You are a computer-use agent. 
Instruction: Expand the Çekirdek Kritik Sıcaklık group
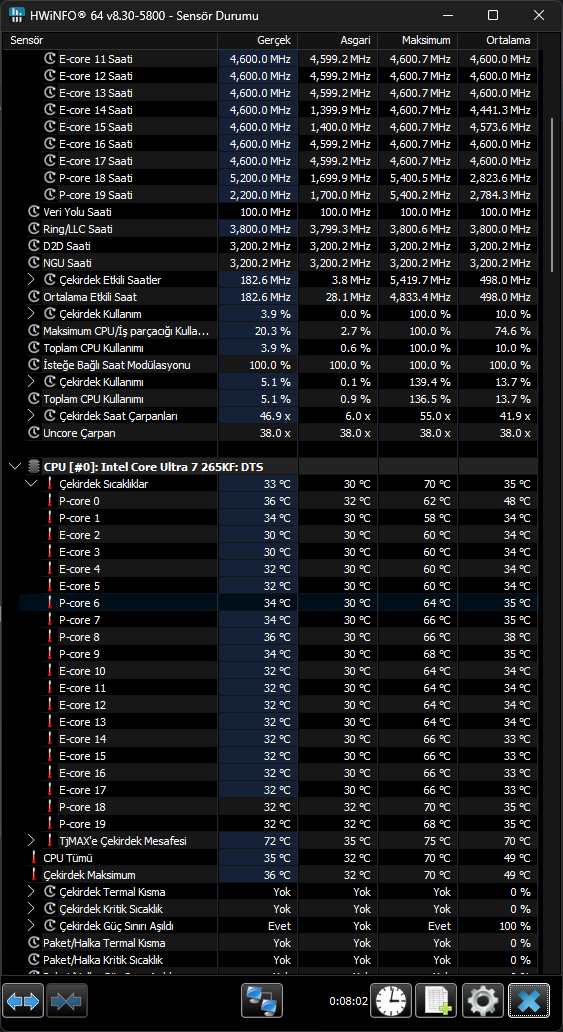pyautogui.click(x=31, y=909)
